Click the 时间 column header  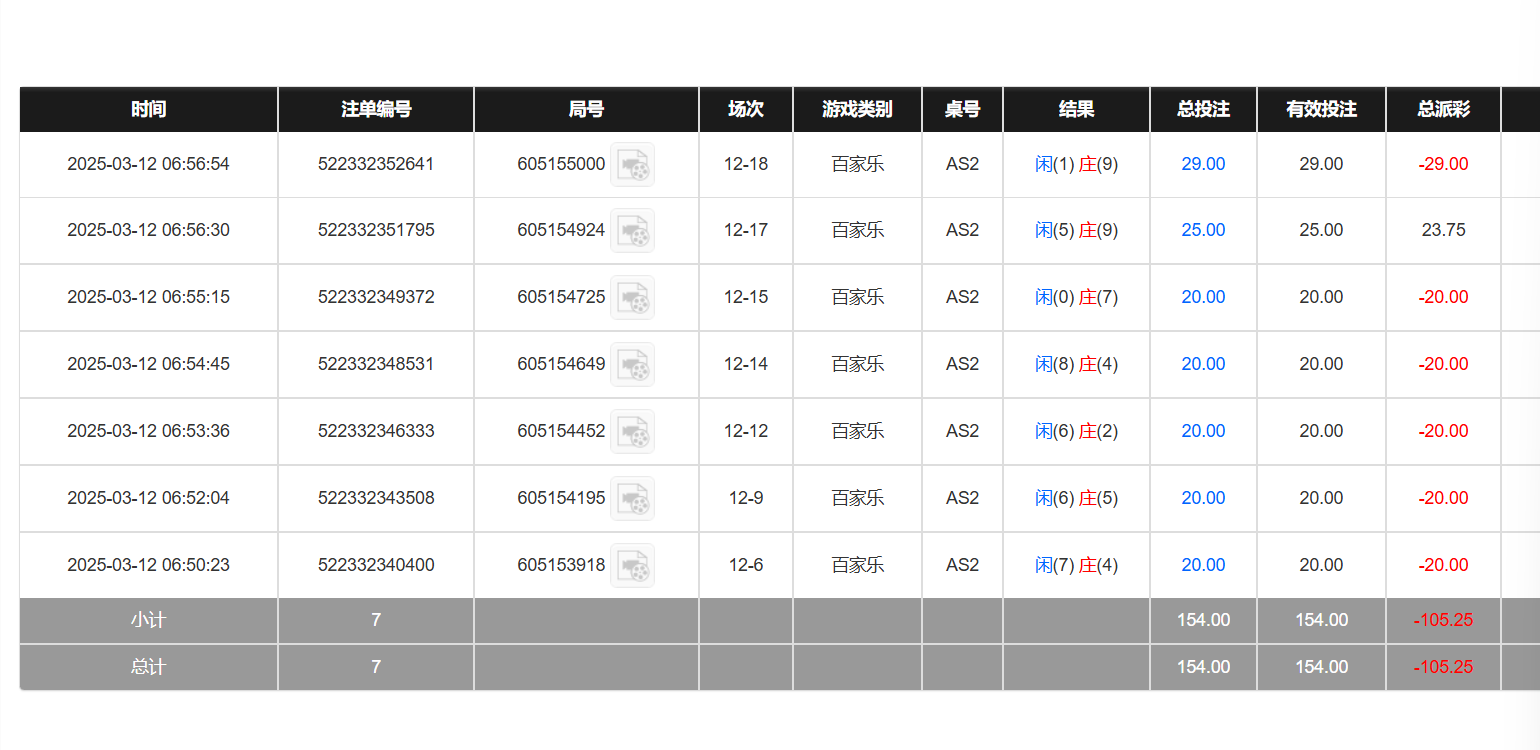coord(148,109)
